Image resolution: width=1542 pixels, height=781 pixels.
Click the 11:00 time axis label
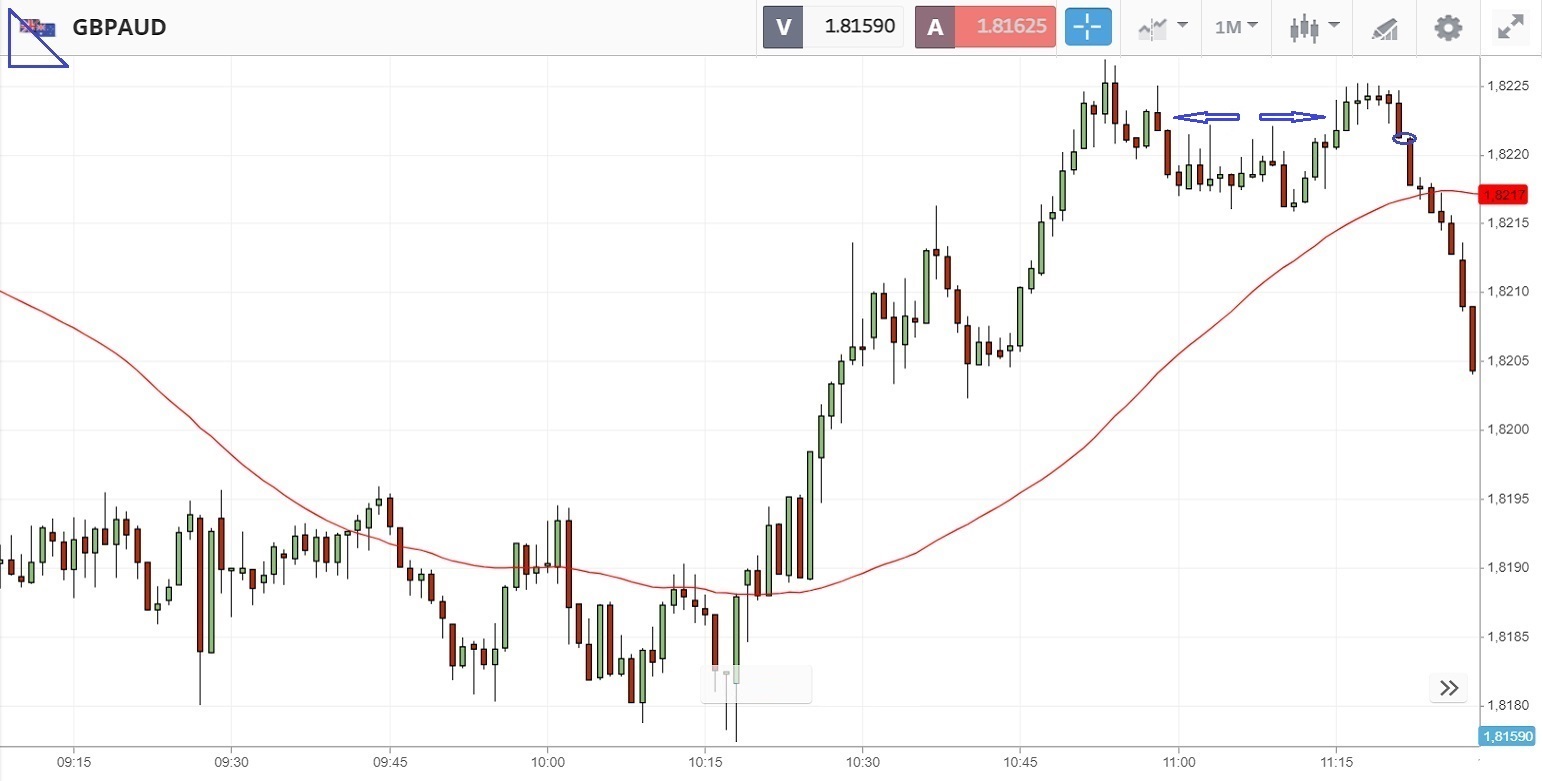(x=1178, y=761)
